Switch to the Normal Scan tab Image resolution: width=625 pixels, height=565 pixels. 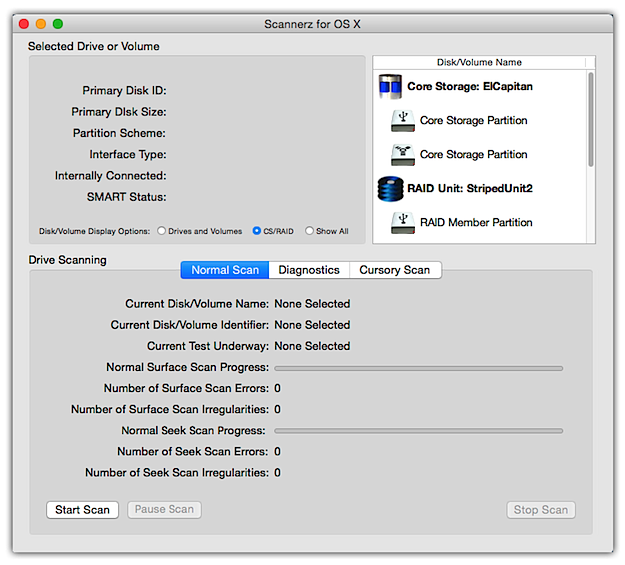pyautogui.click(x=225, y=270)
